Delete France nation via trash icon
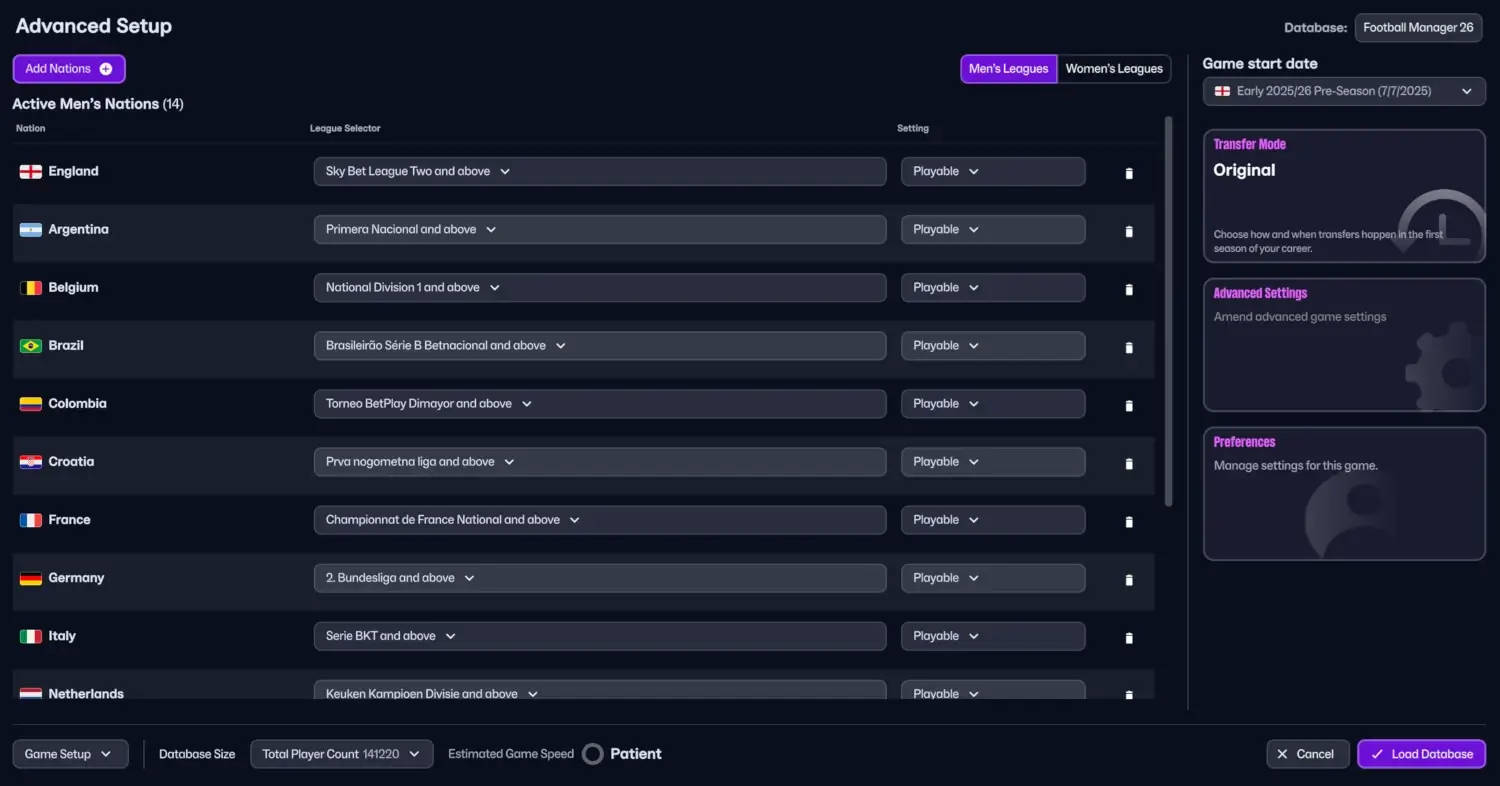The width and height of the screenshot is (1500, 786). 1129,521
